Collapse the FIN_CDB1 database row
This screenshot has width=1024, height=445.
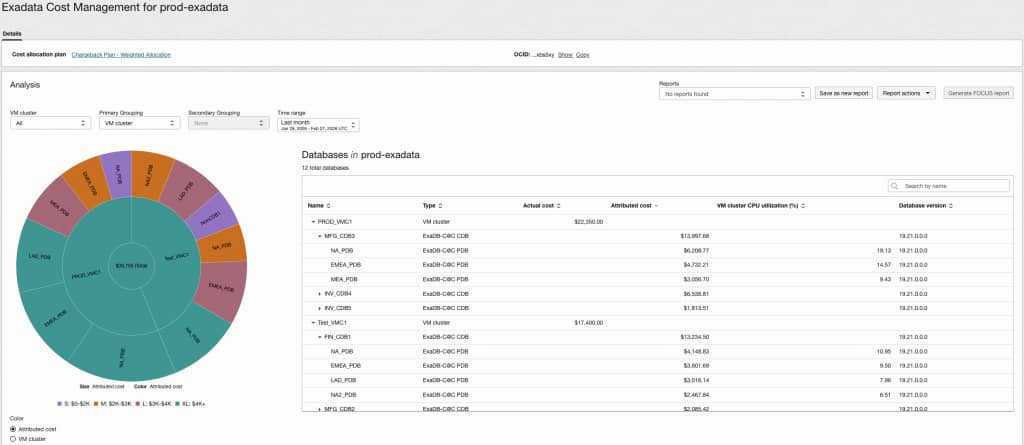click(x=319, y=337)
